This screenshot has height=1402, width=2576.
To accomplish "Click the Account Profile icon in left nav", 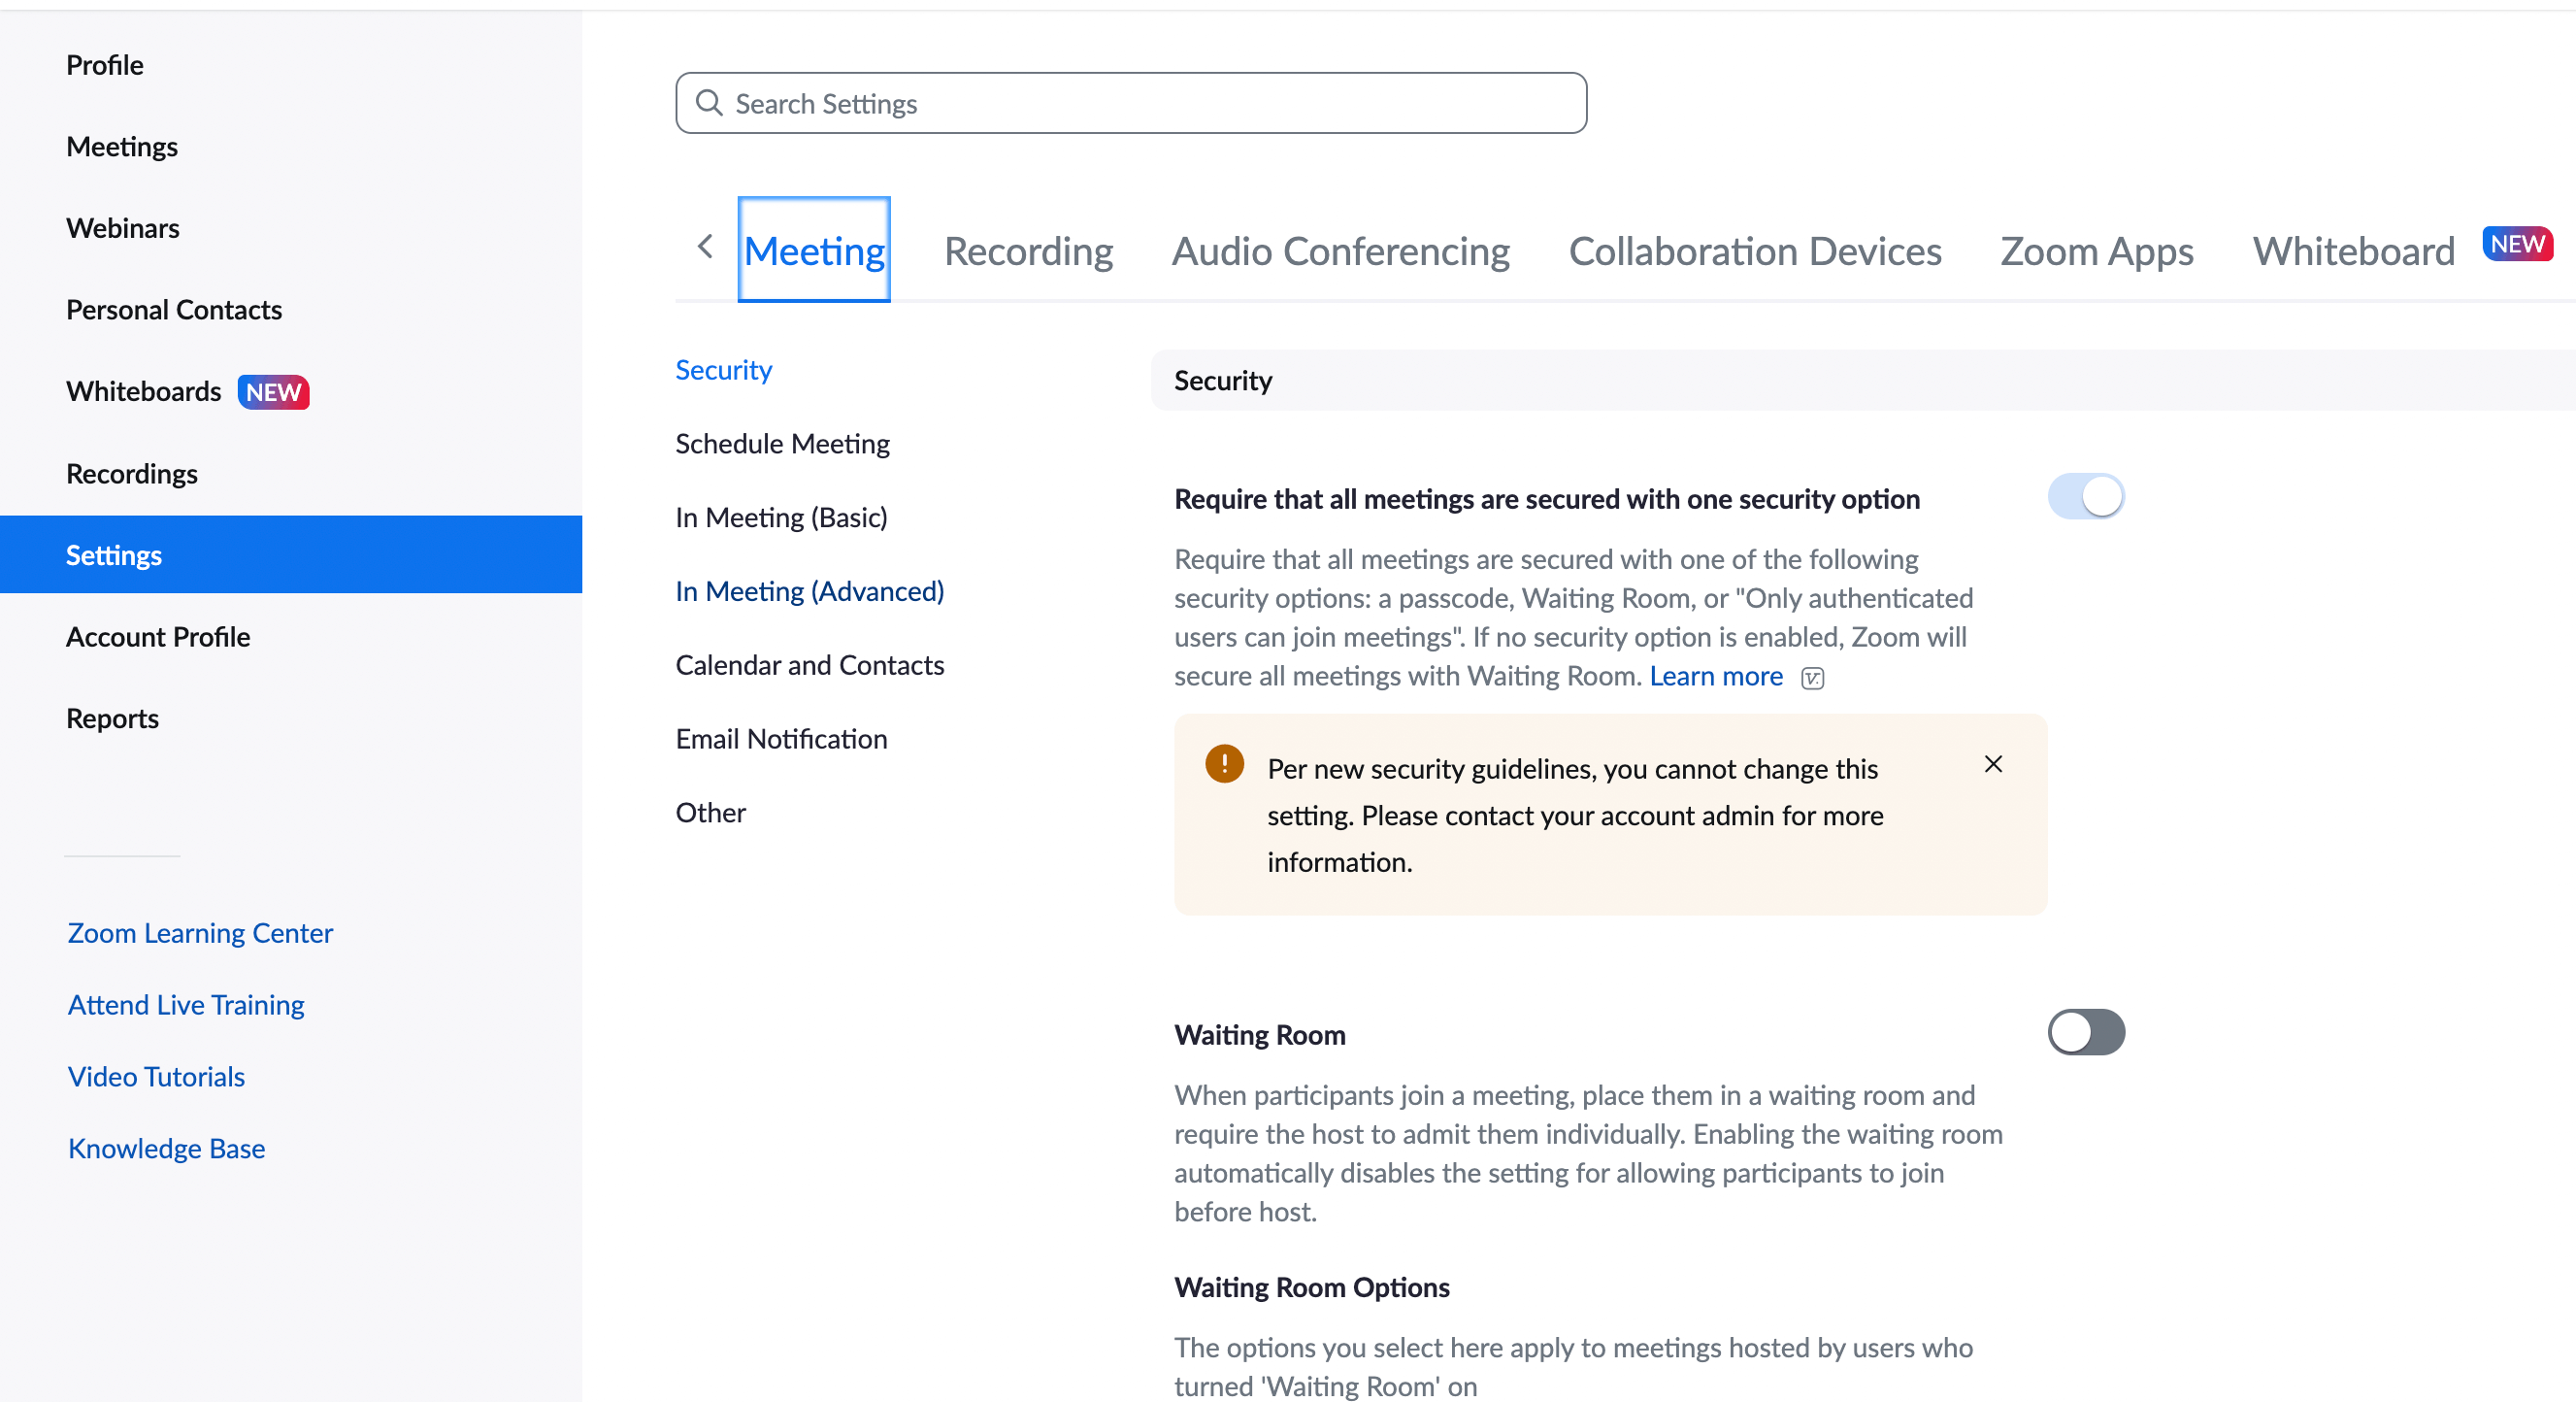I will (x=159, y=635).
